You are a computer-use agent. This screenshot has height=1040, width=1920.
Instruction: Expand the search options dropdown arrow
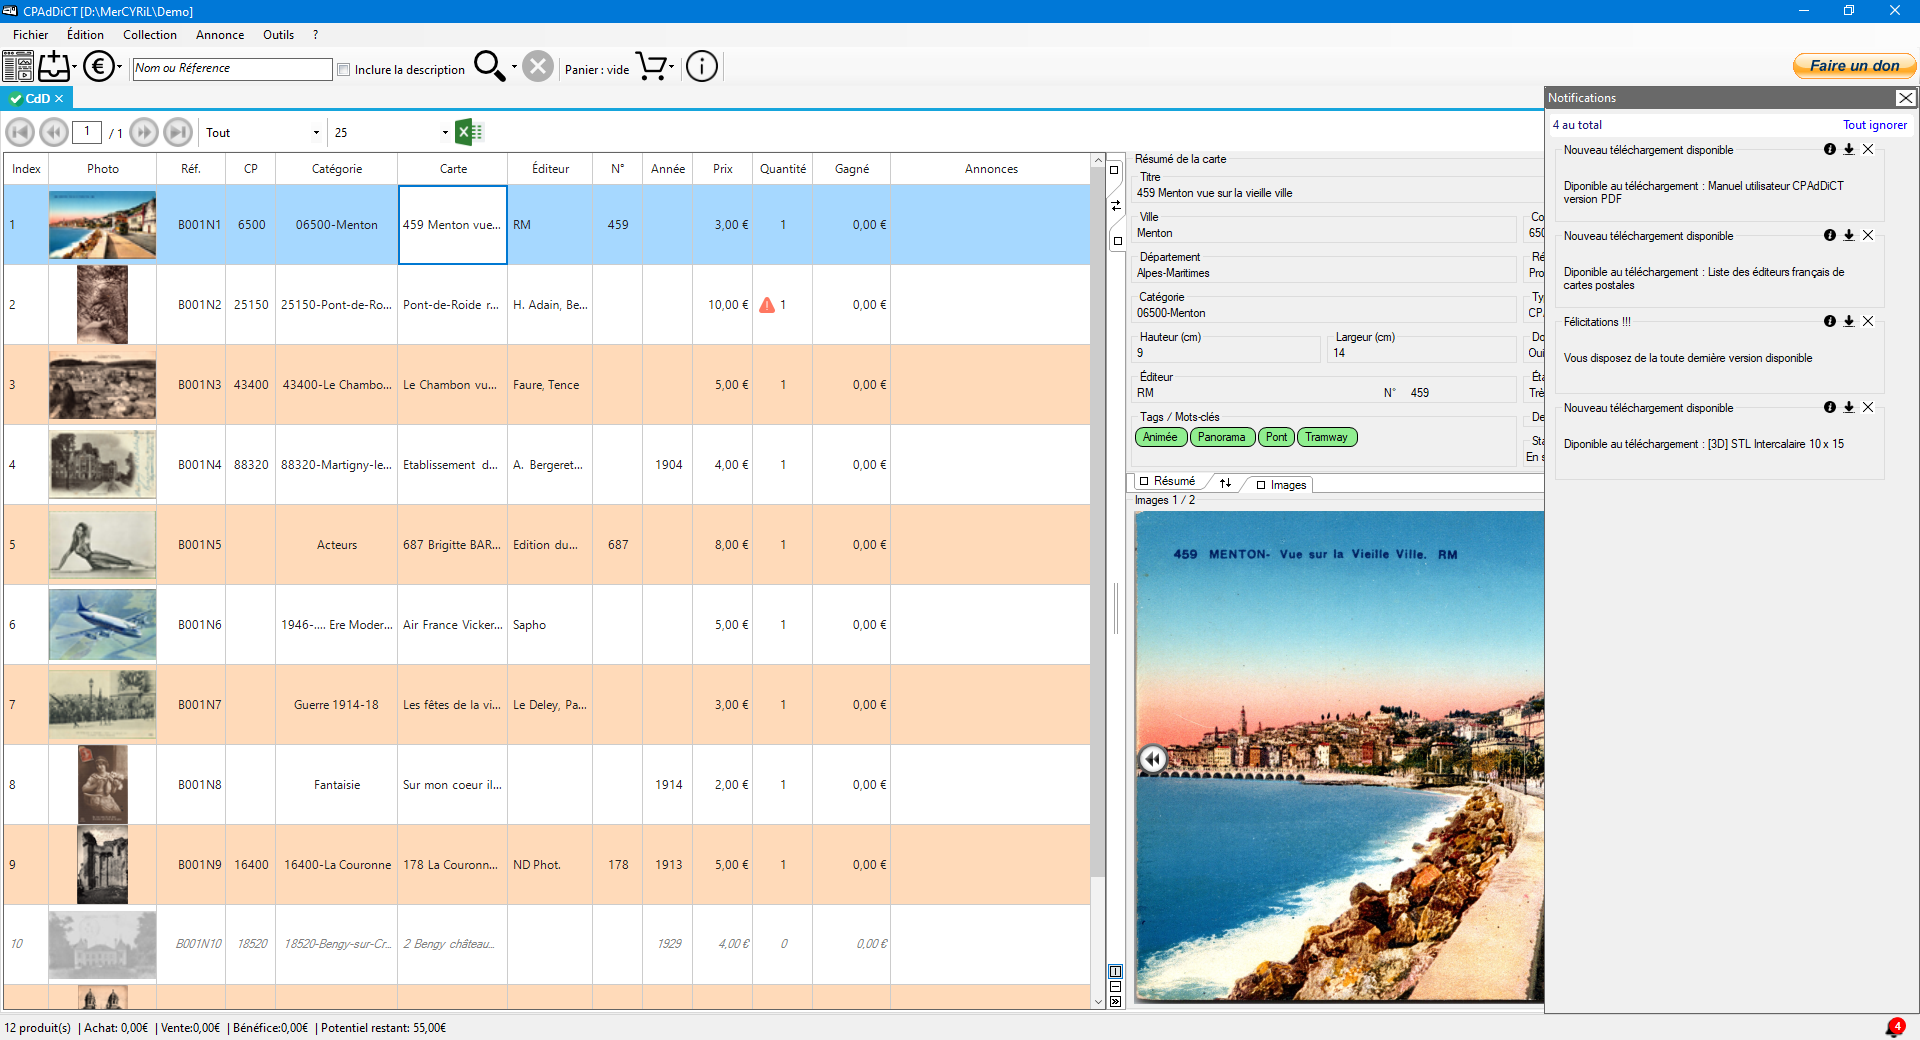pos(514,68)
